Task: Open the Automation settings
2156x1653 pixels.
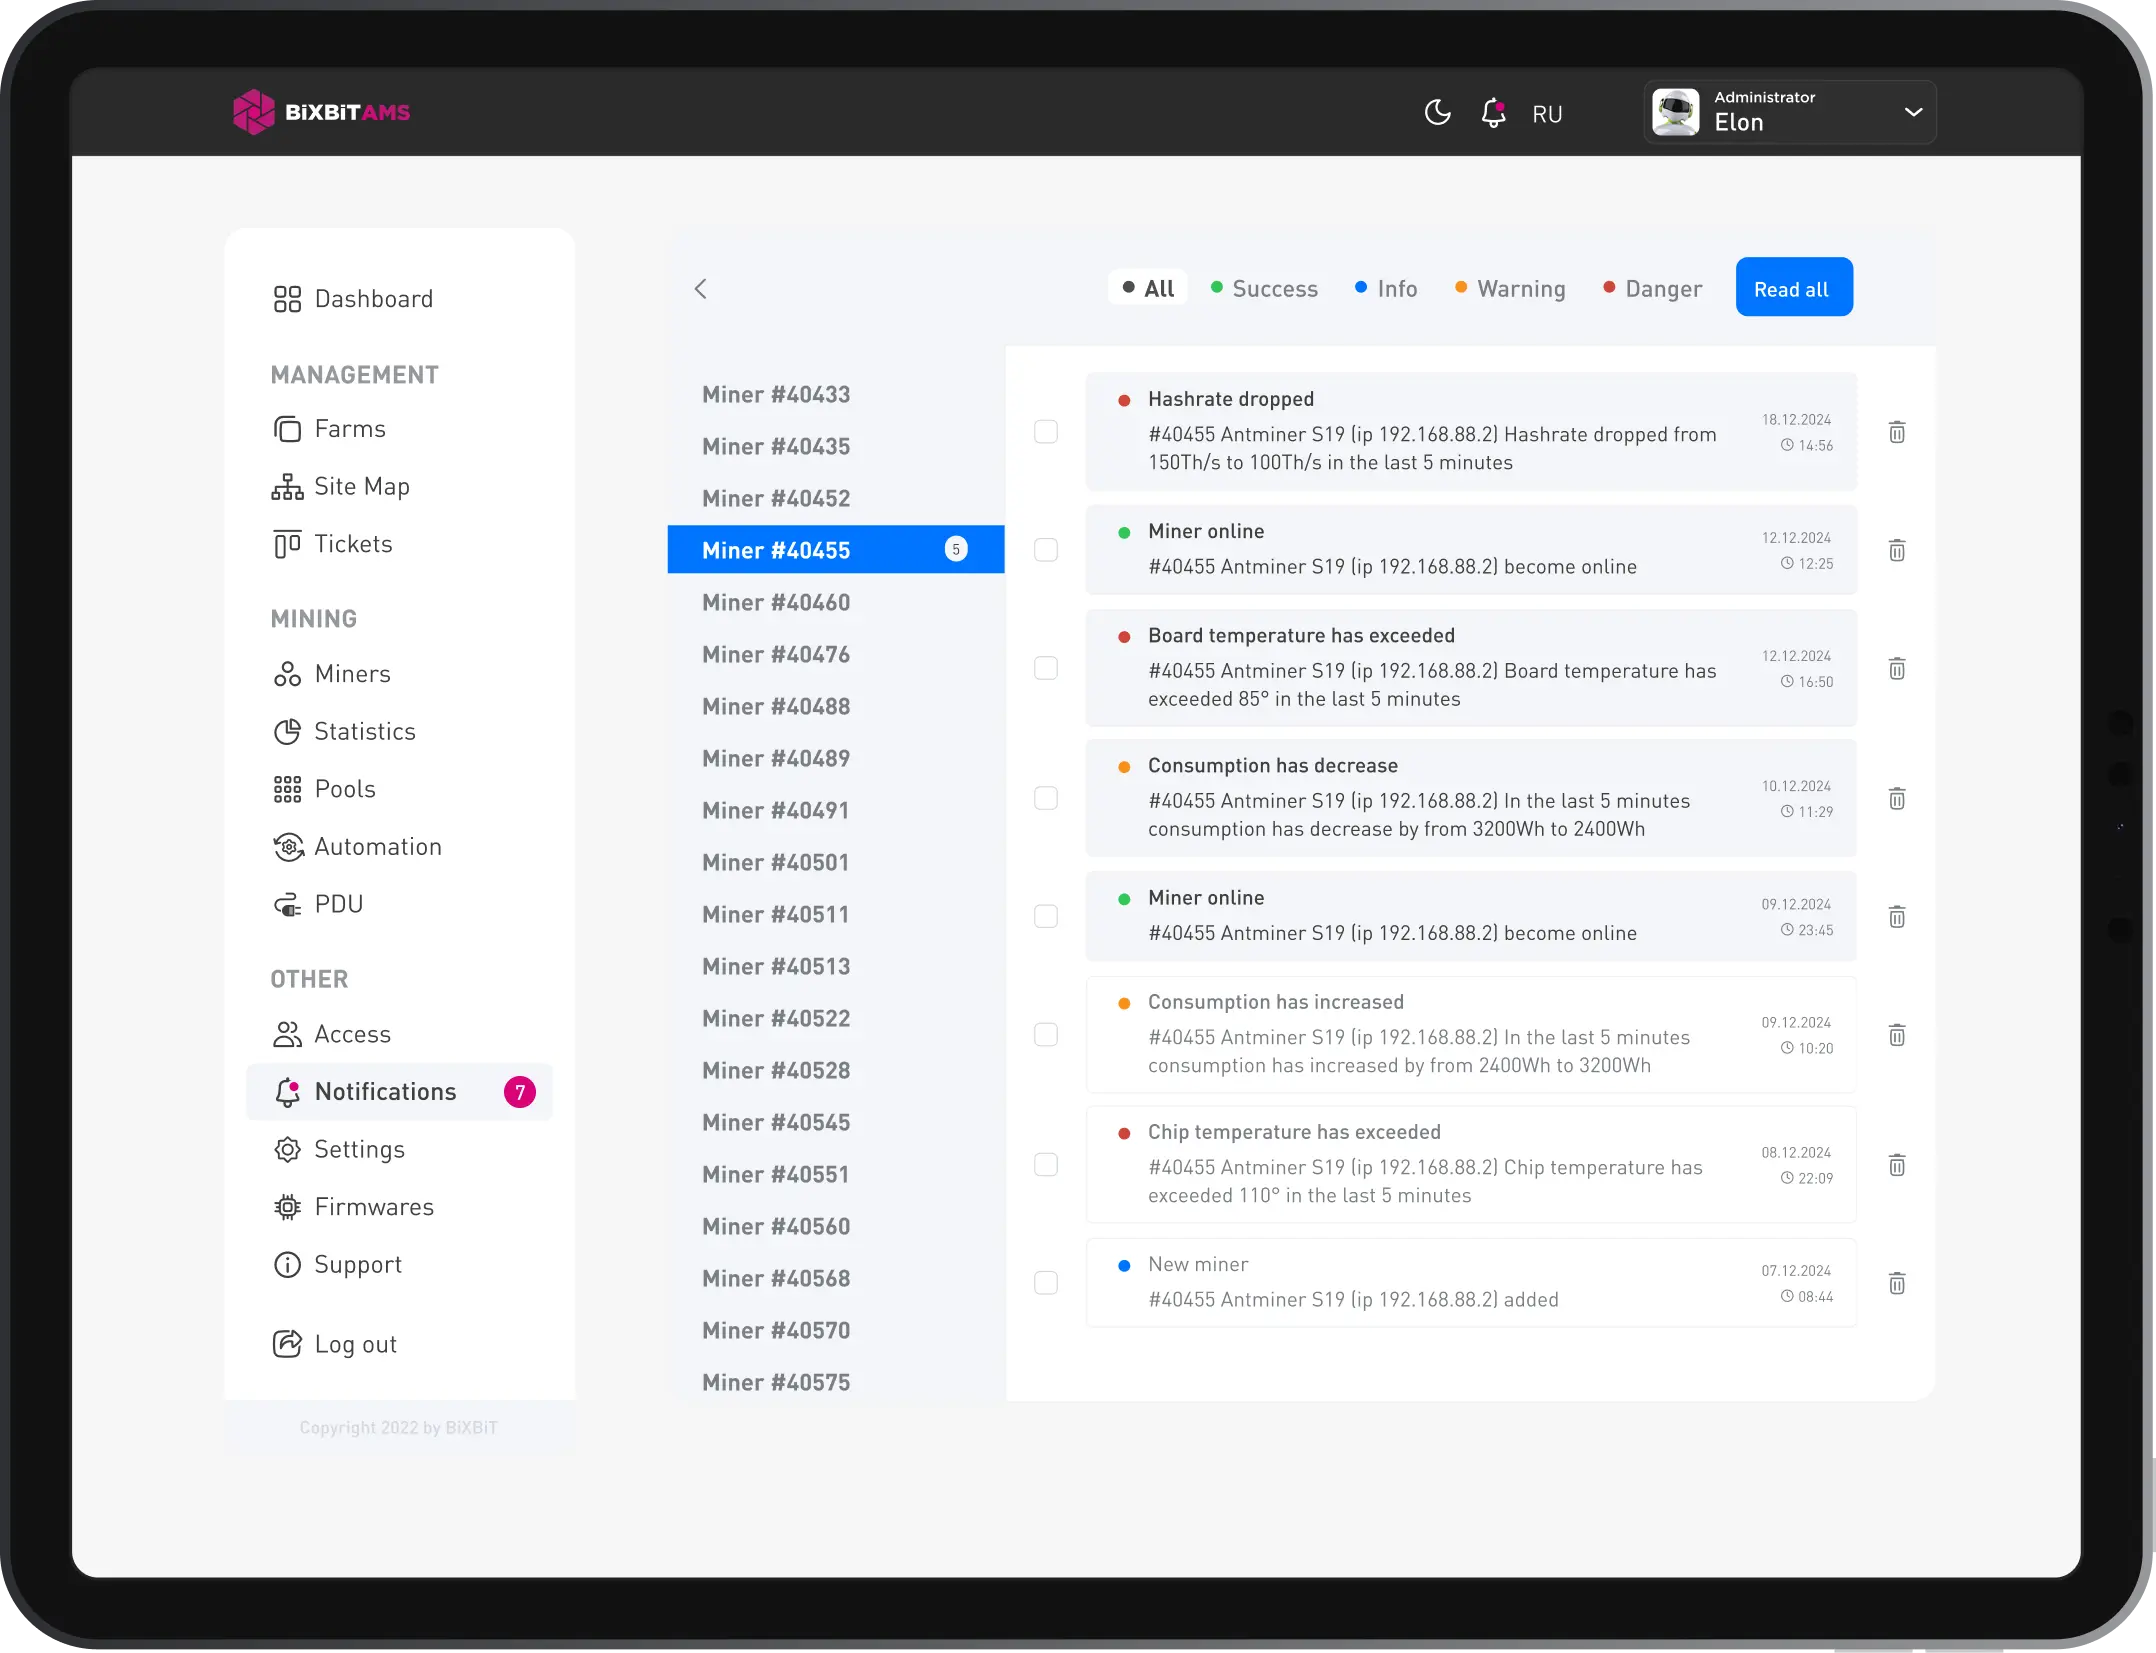Action: coord(378,846)
